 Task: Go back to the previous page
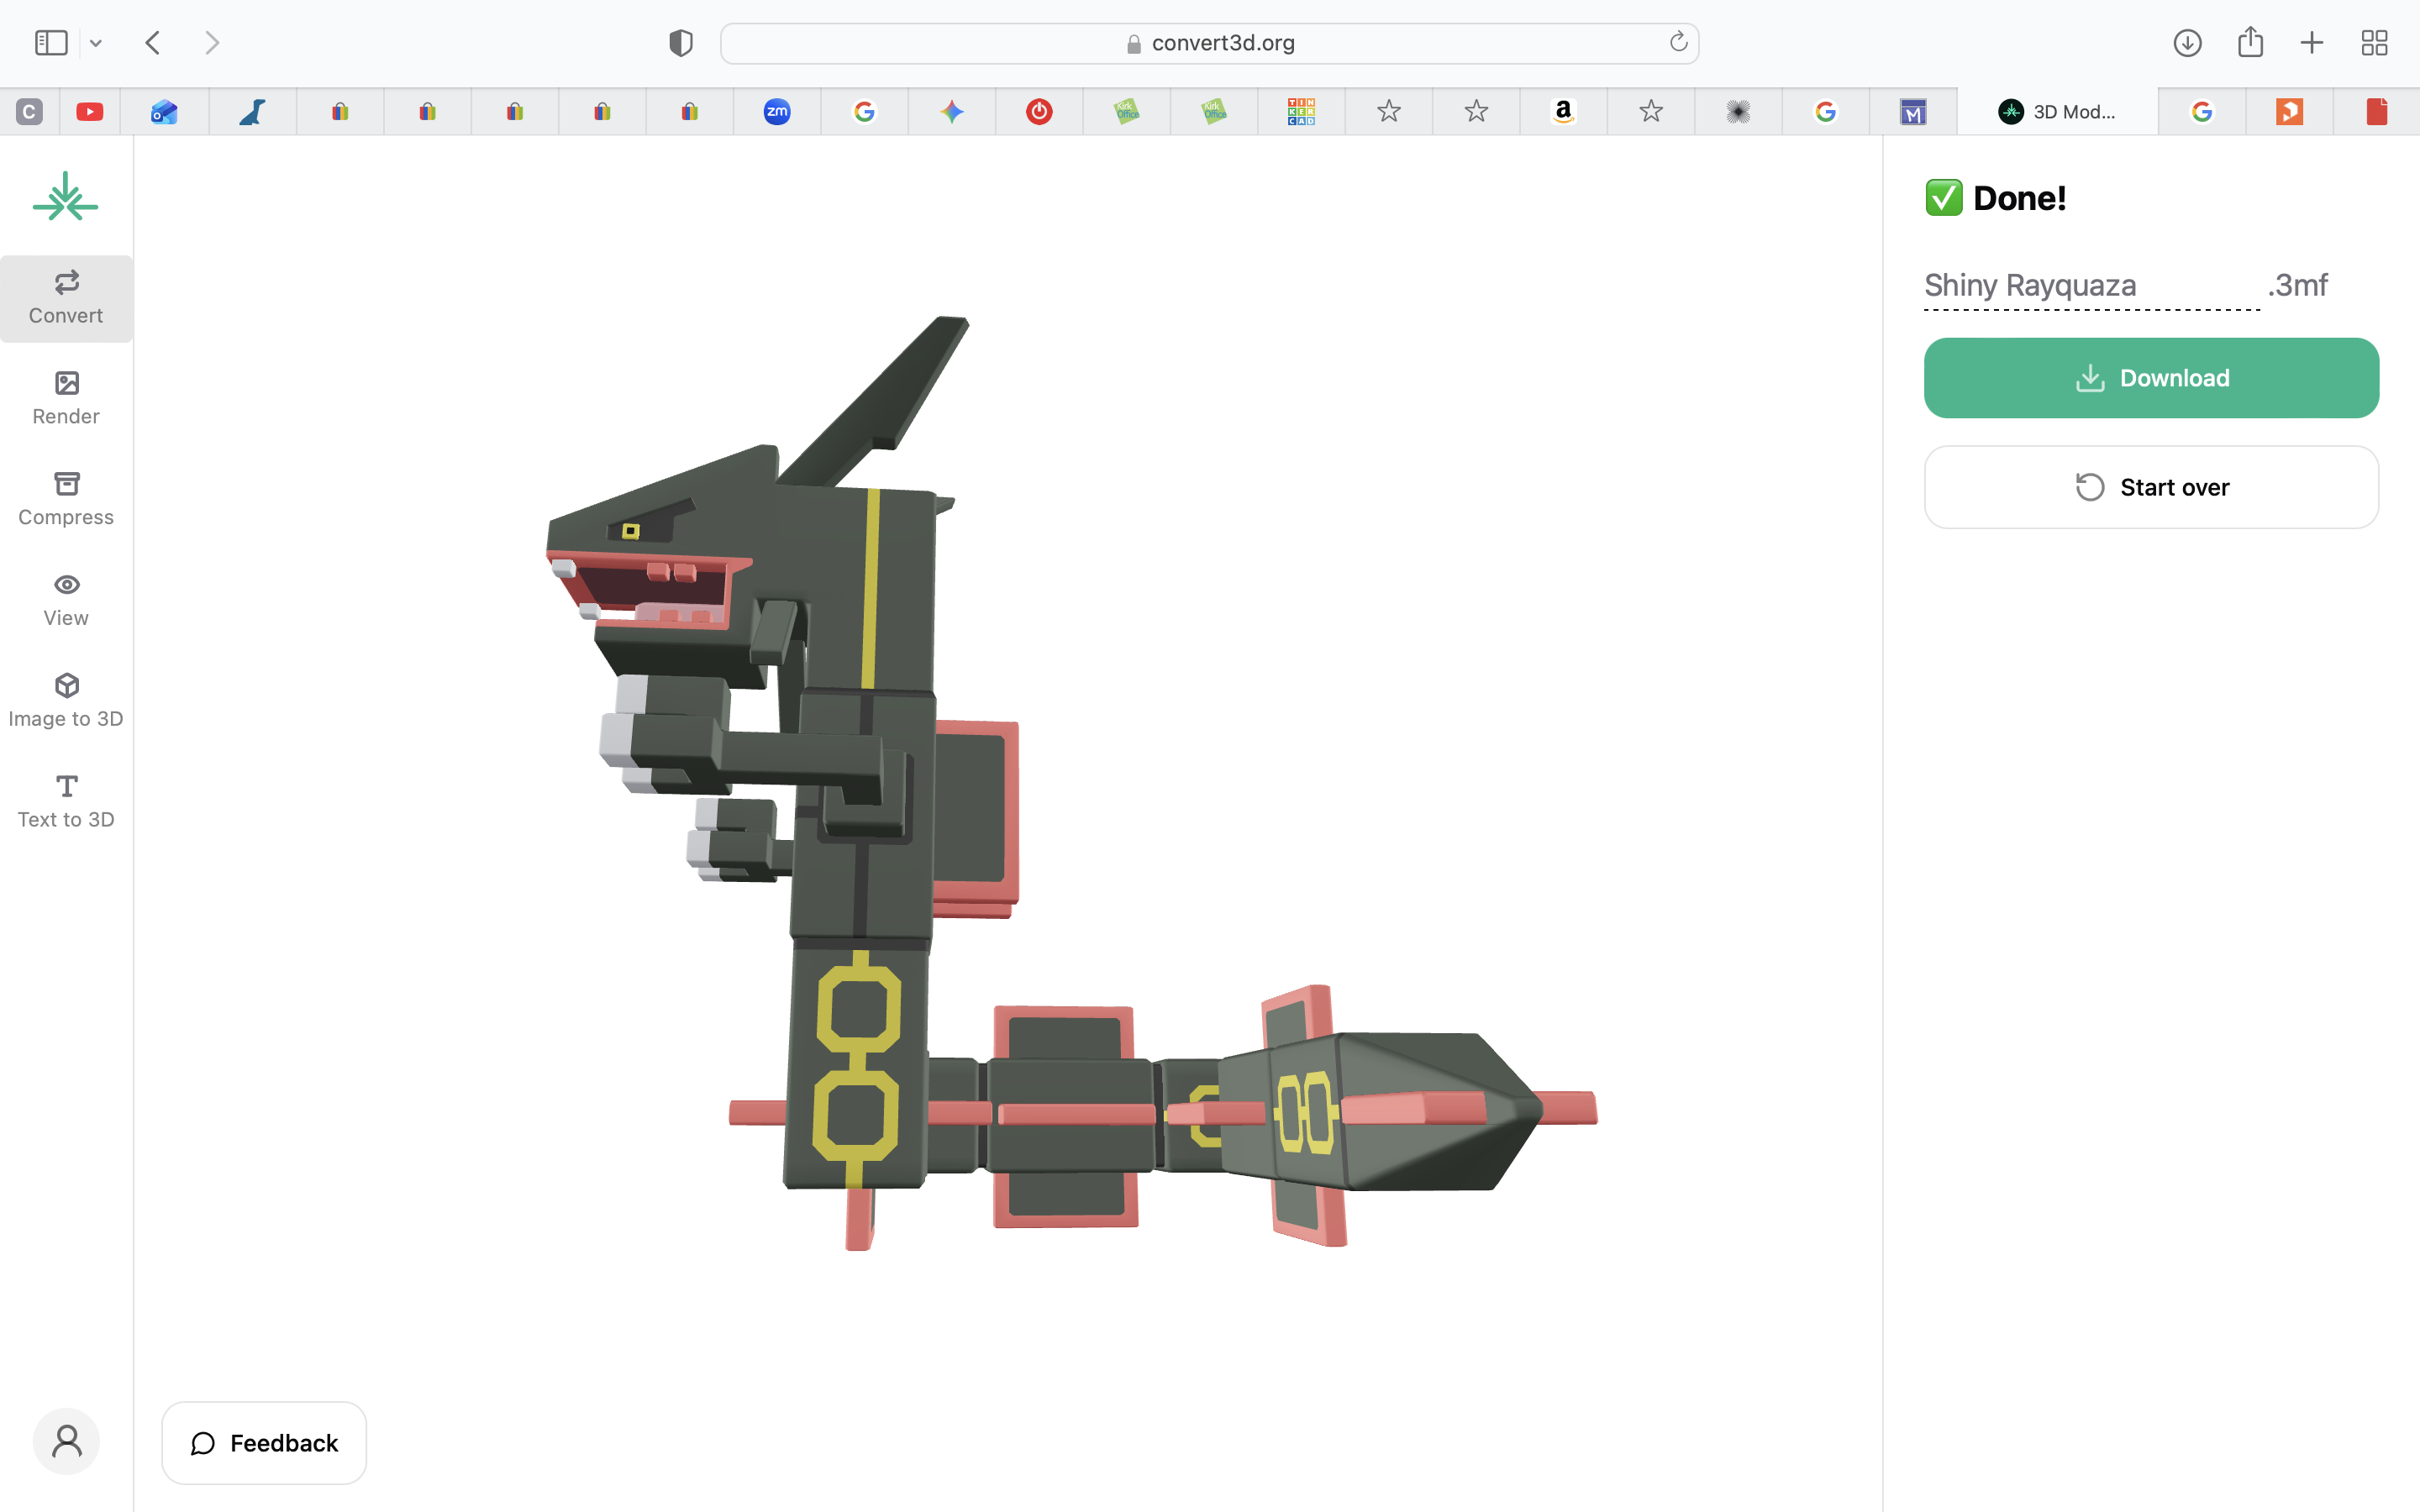point(153,43)
